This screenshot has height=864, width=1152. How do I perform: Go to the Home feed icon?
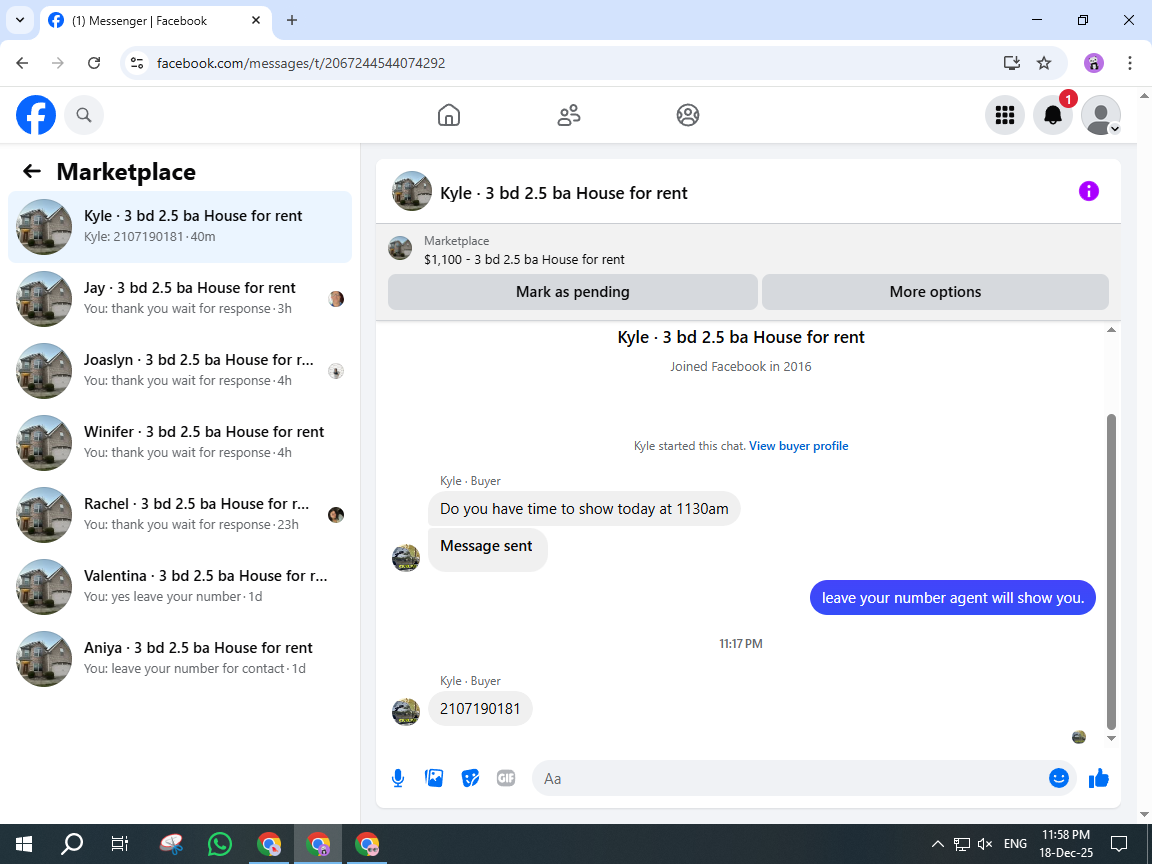point(449,115)
